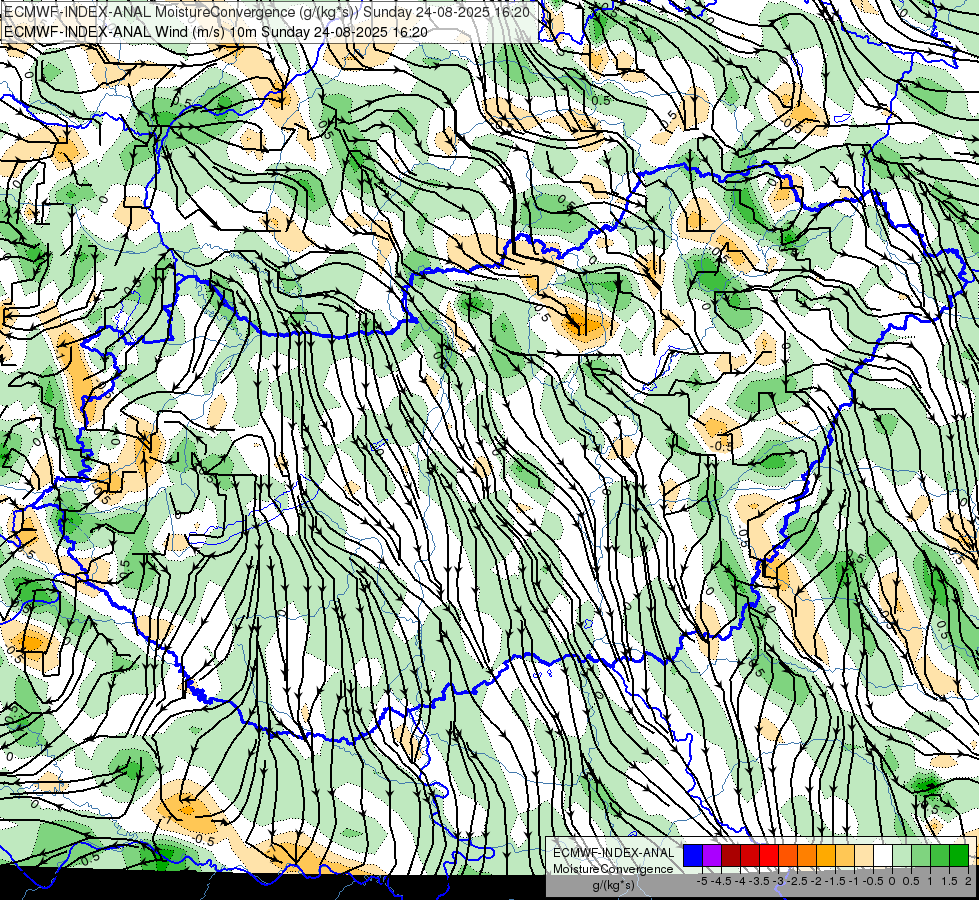Click the -2.5 tick label in the legend
The width and height of the screenshot is (979, 900).
(797, 881)
